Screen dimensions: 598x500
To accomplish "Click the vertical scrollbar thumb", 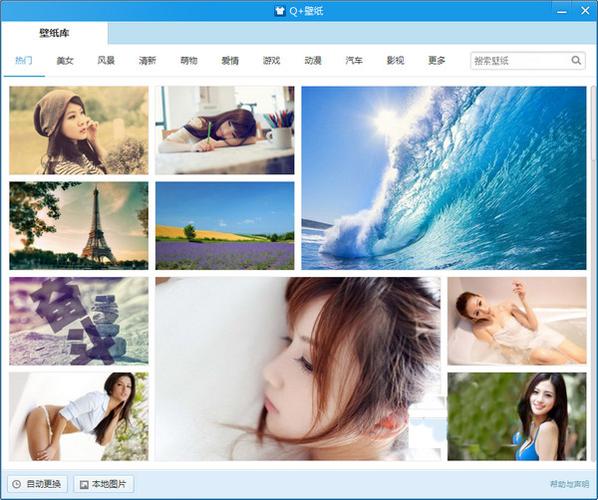I will click(x=593, y=124).
